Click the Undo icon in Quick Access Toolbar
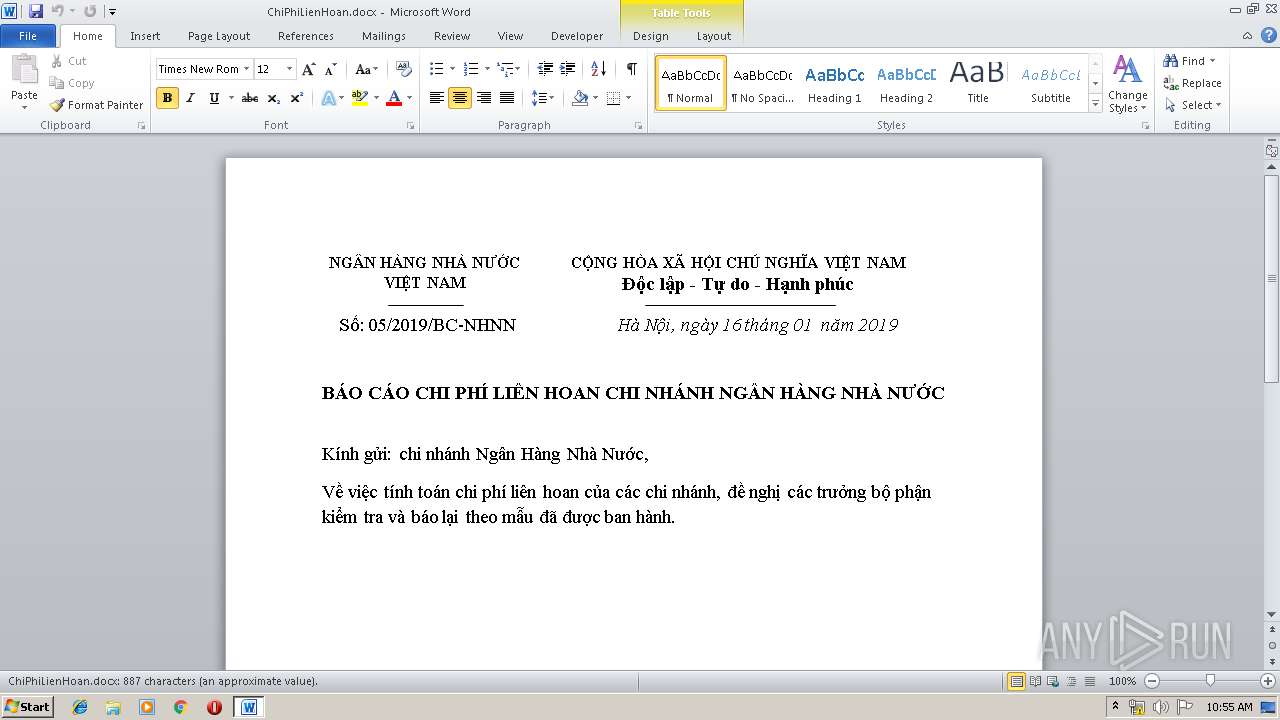The height and width of the screenshot is (720, 1280). 57,11
